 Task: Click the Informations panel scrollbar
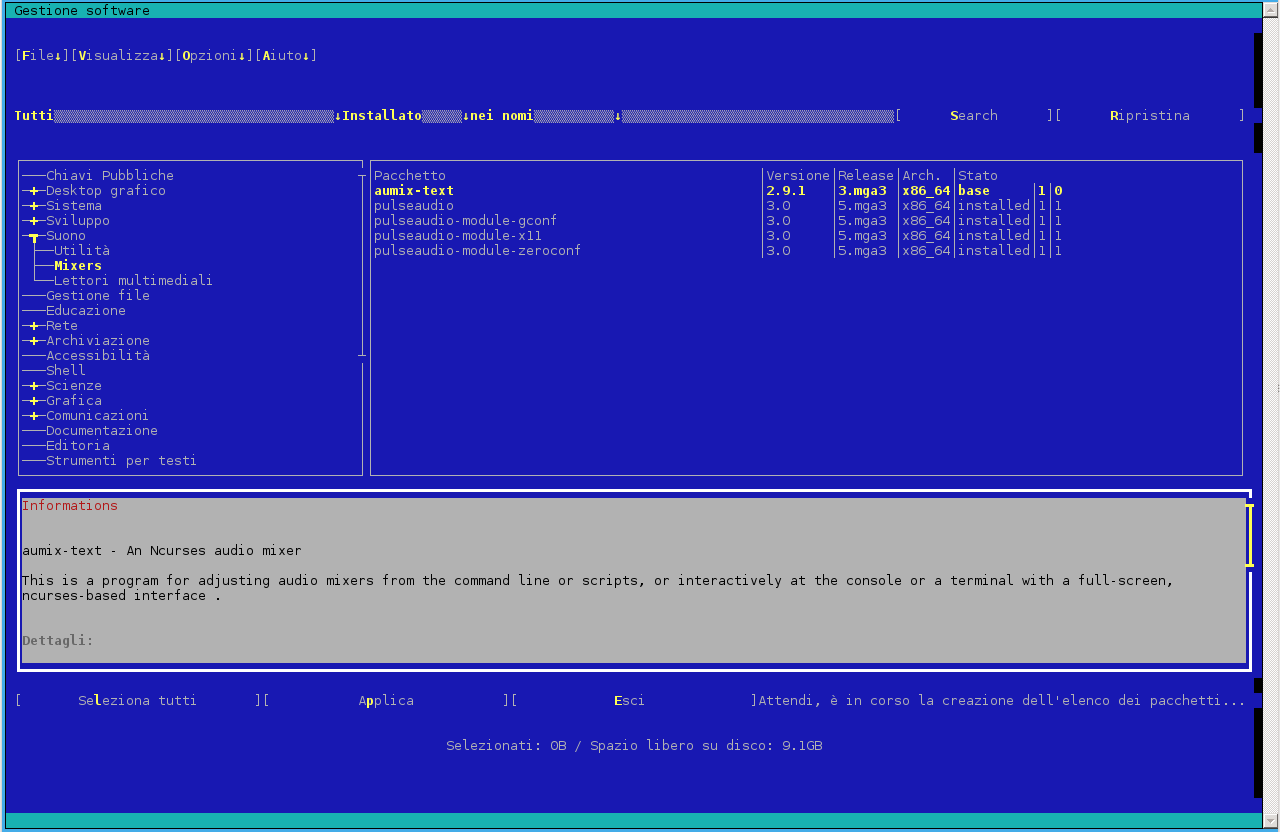click(x=1249, y=535)
